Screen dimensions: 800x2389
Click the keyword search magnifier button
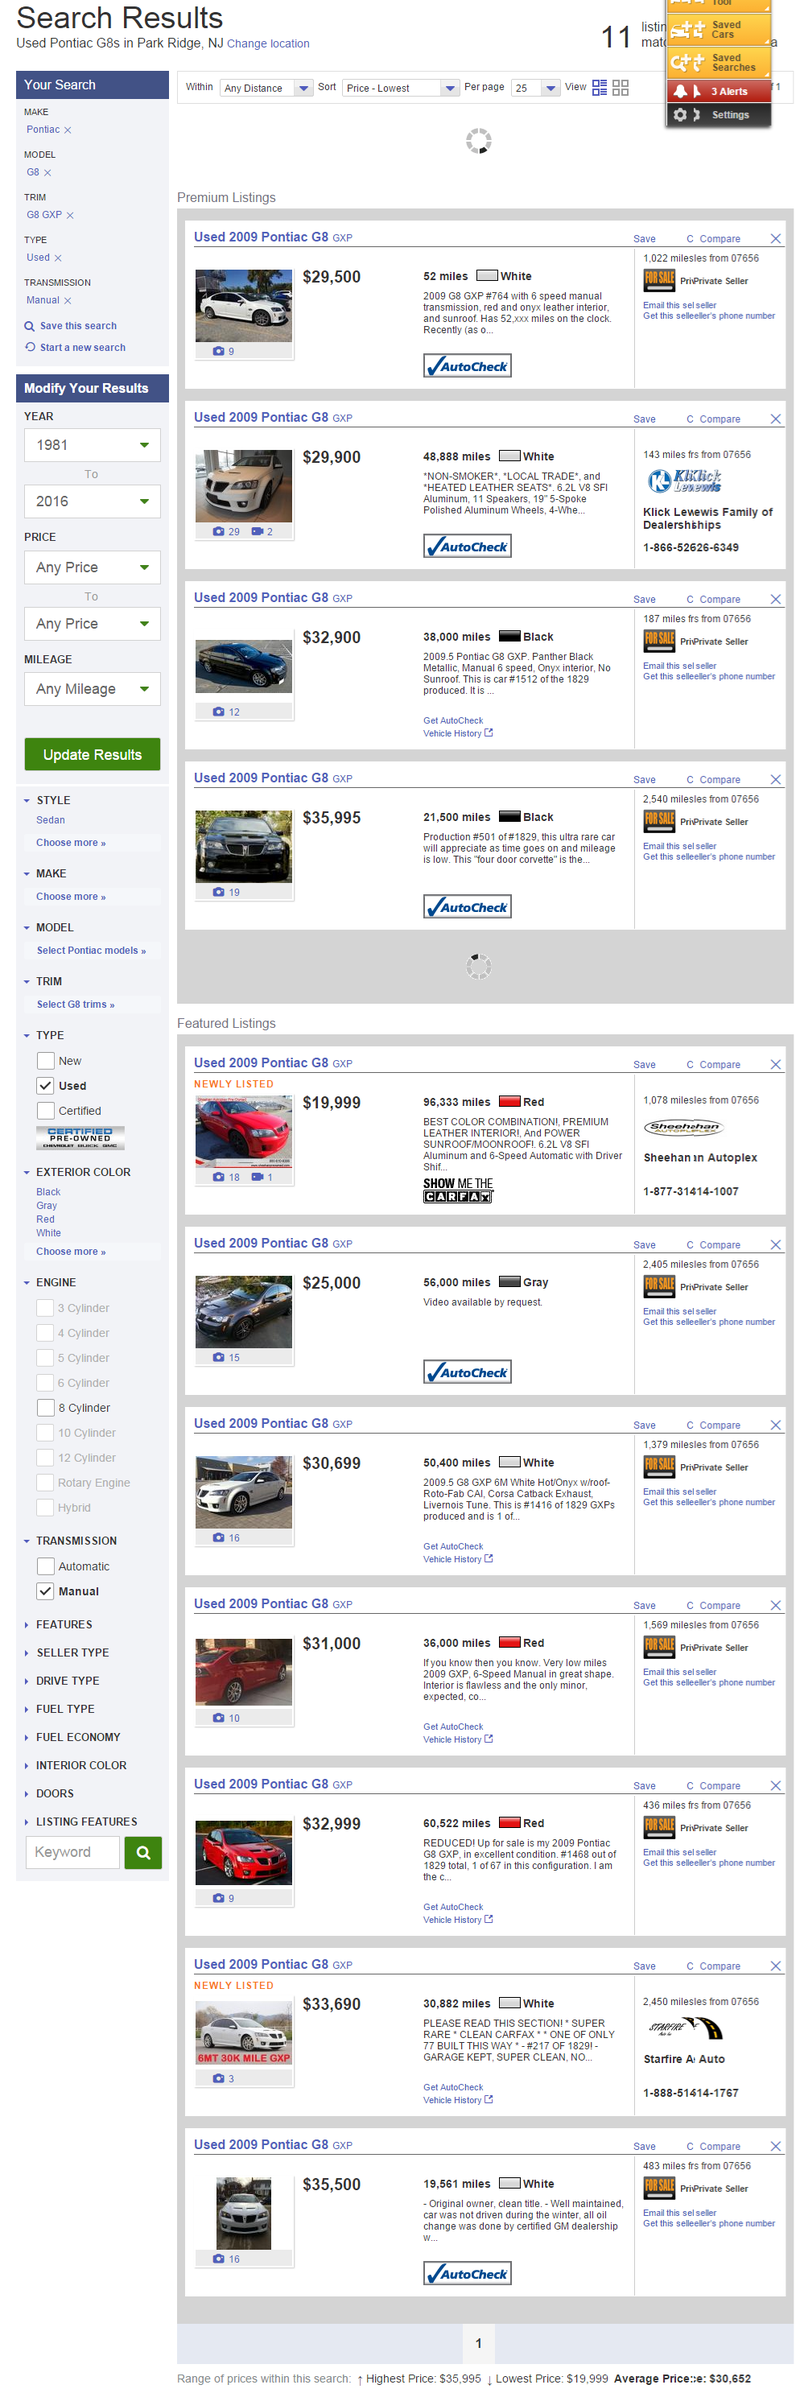(143, 1852)
